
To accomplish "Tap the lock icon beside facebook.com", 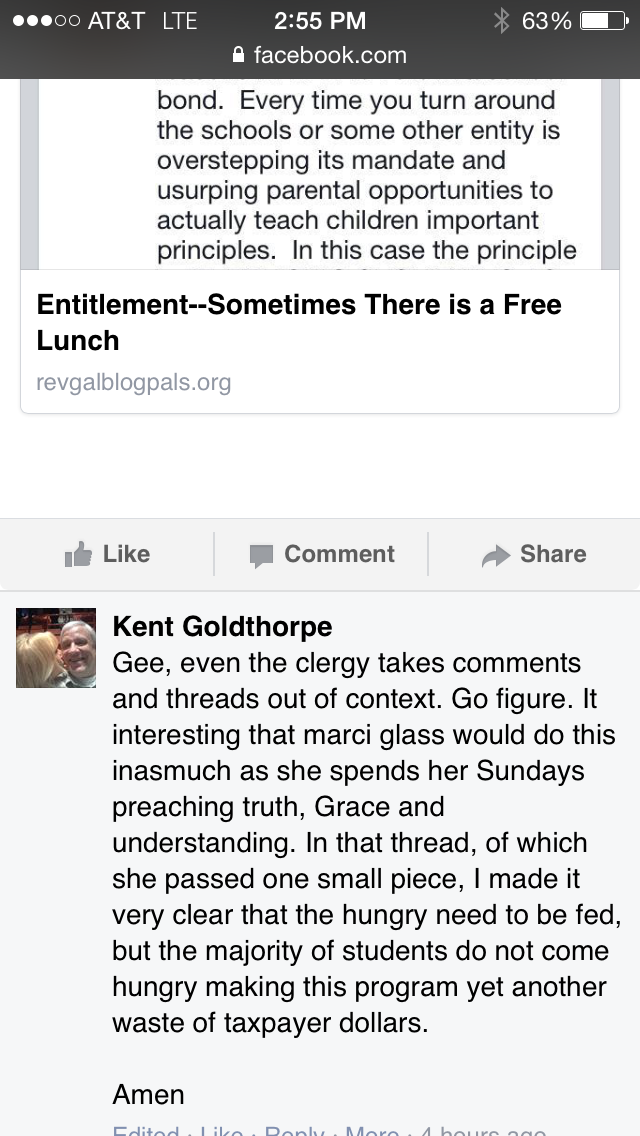I will click(238, 54).
